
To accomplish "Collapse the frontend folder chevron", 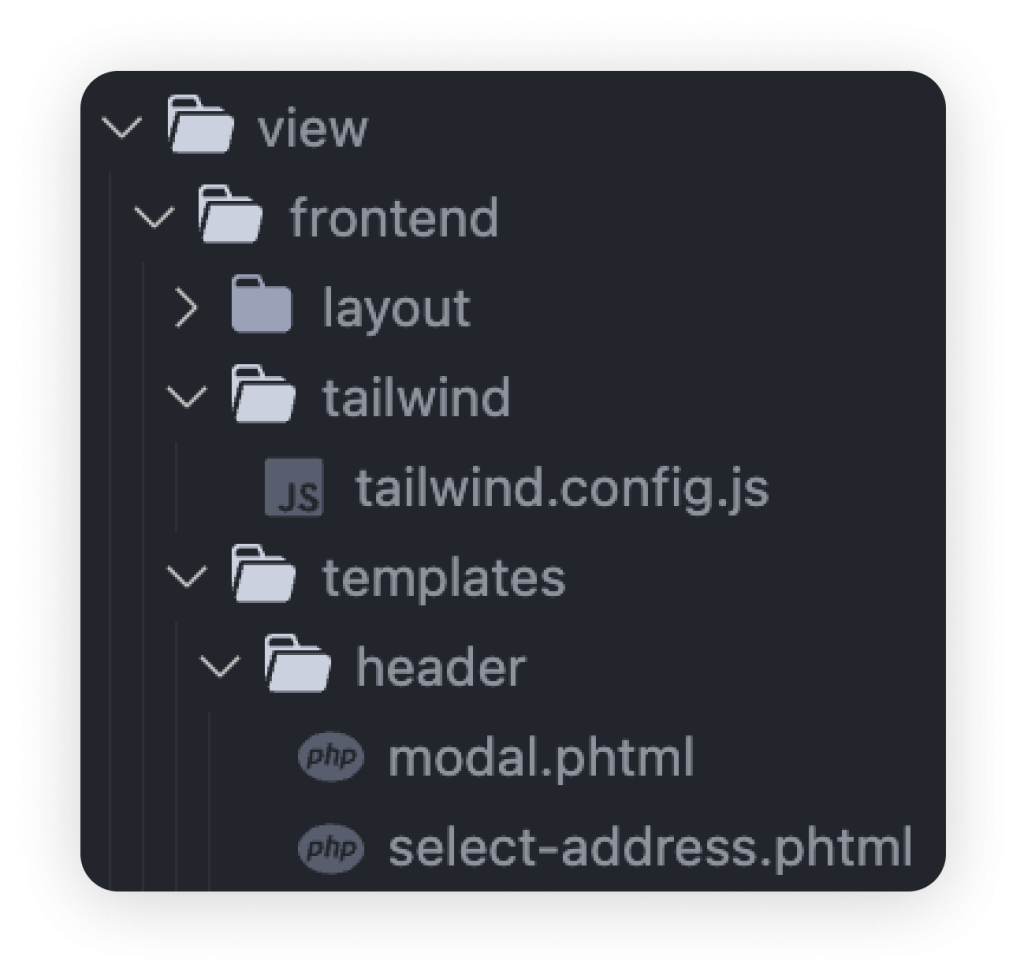I will (x=154, y=217).
